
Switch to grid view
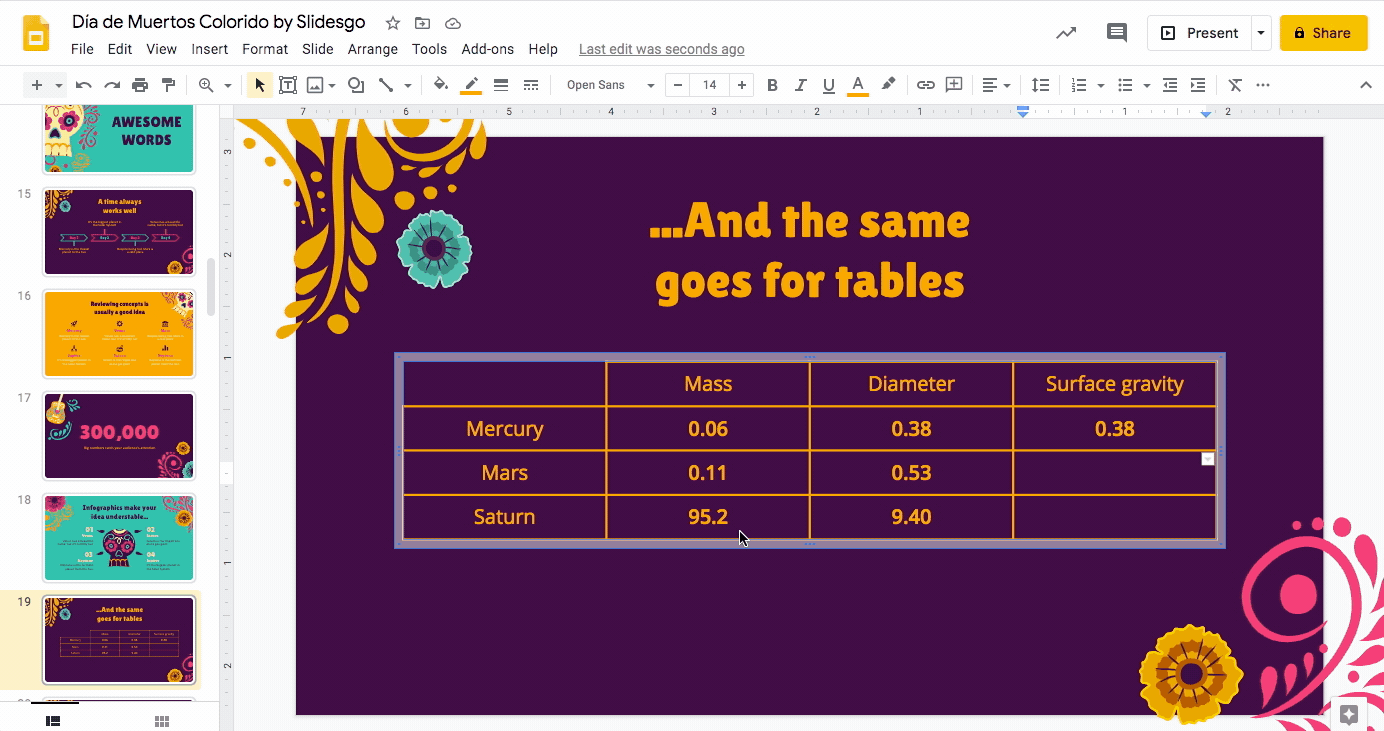click(x=161, y=721)
